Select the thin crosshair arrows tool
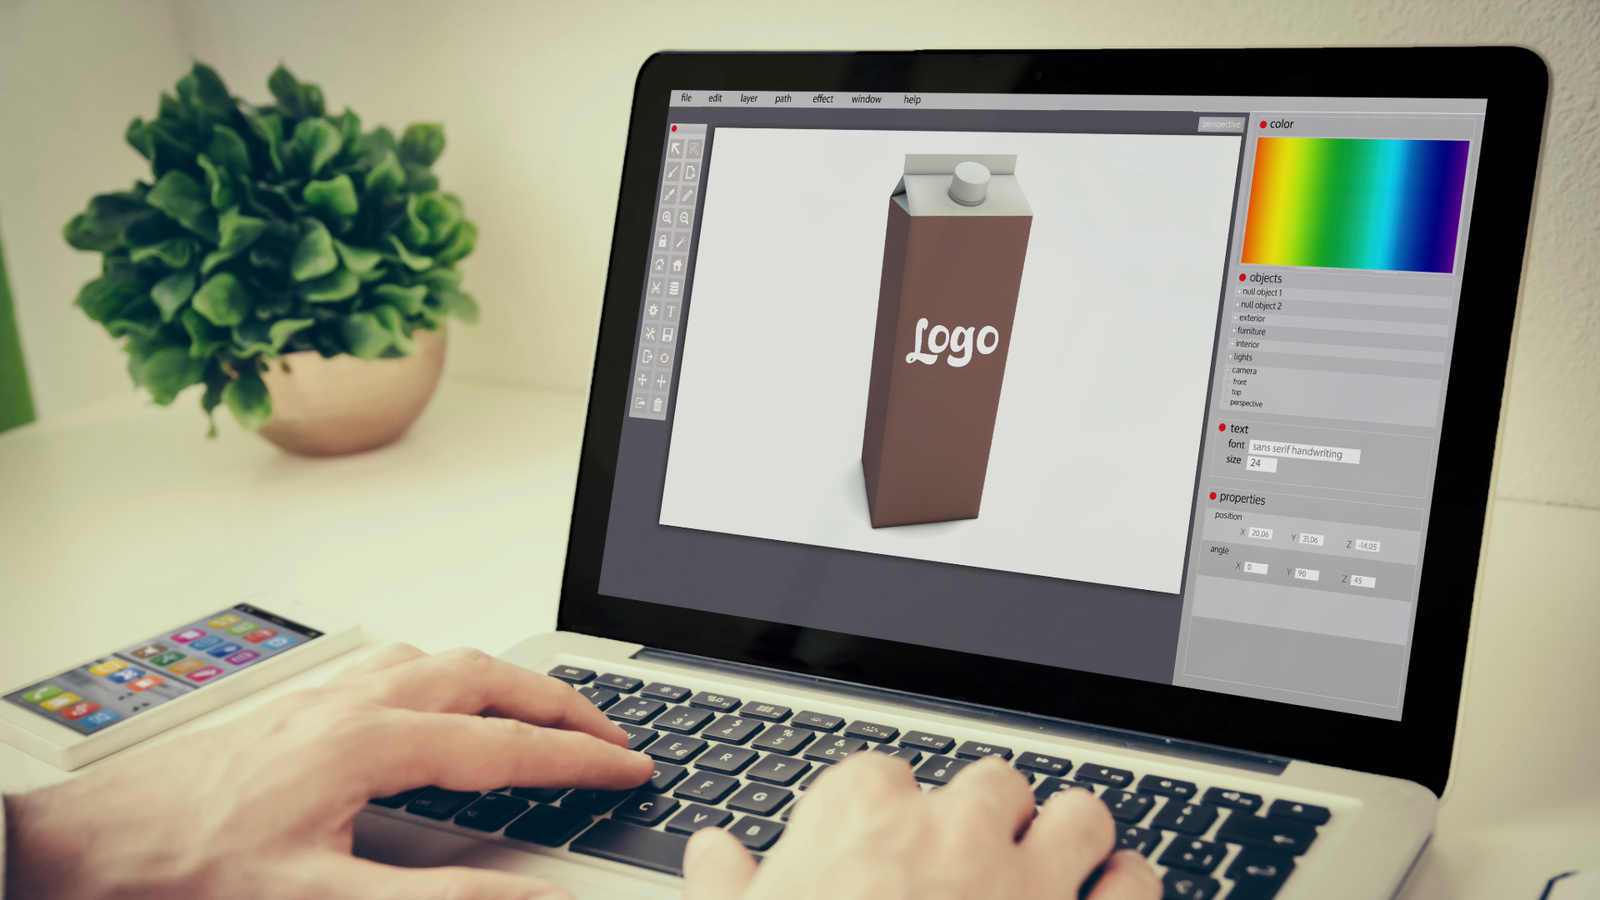 661,382
